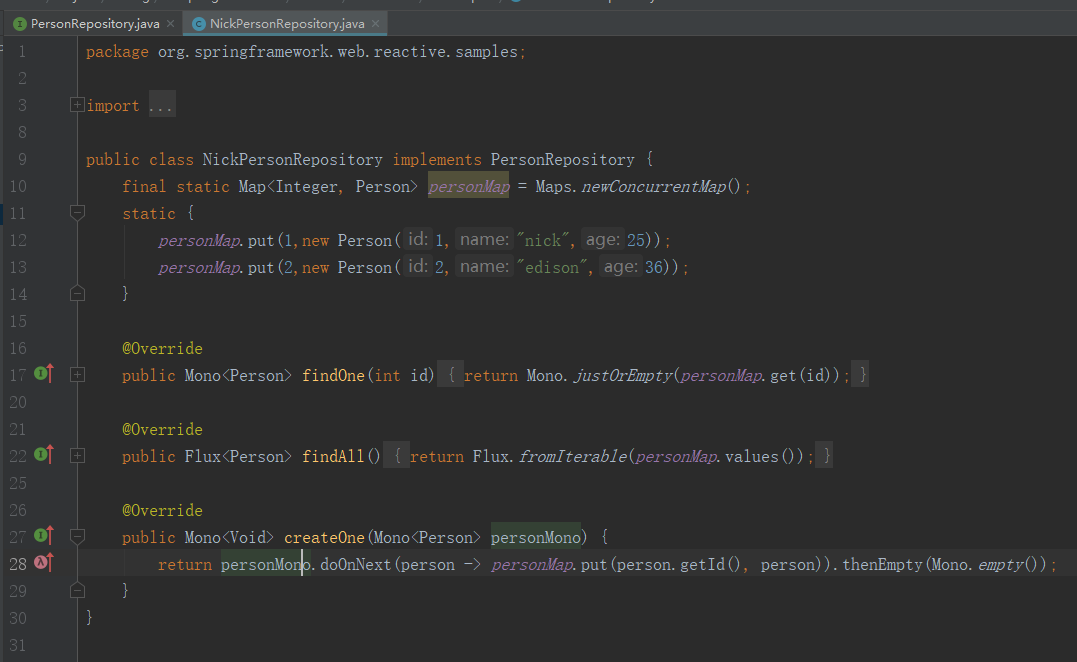Click line number 28 in the gutter

click(18, 564)
